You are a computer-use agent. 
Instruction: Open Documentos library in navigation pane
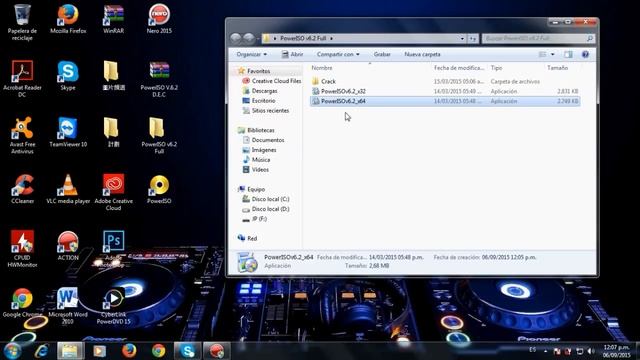[x=263, y=140]
